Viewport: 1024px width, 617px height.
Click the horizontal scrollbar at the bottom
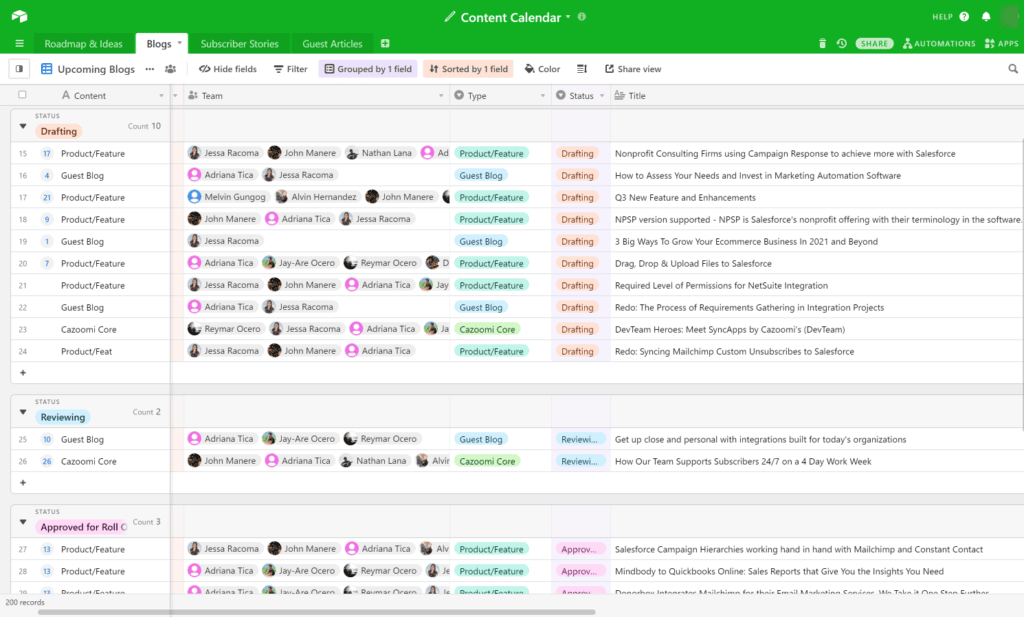tap(317, 612)
